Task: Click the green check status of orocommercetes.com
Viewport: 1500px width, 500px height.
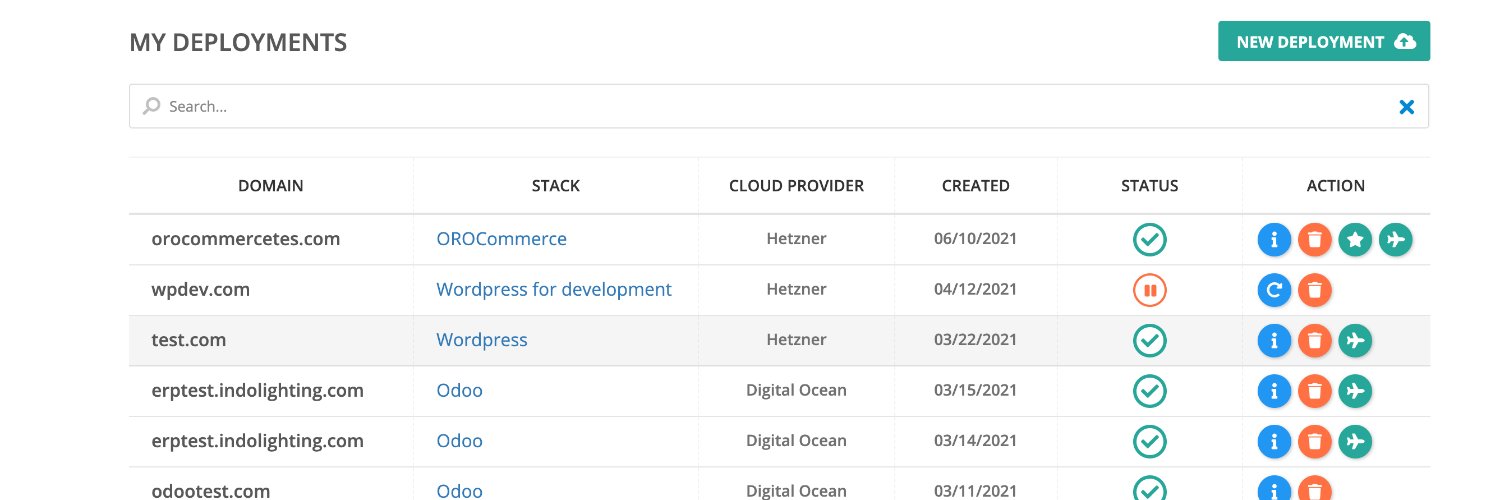Action: click(1150, 240)
